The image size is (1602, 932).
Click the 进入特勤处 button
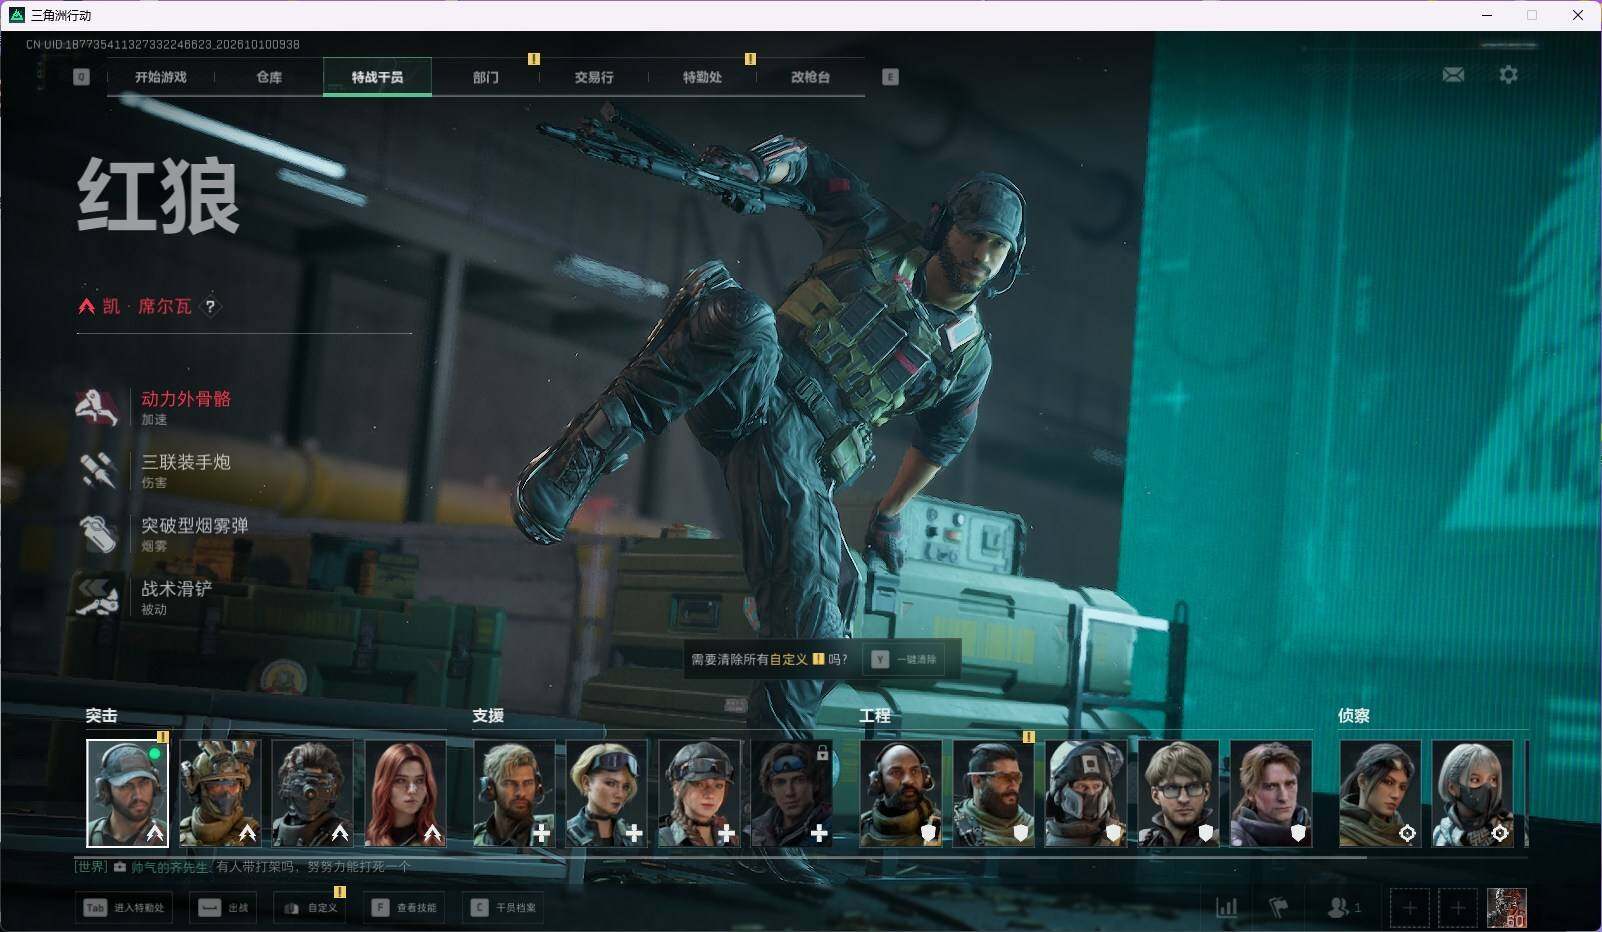click(x=124, y=907)
